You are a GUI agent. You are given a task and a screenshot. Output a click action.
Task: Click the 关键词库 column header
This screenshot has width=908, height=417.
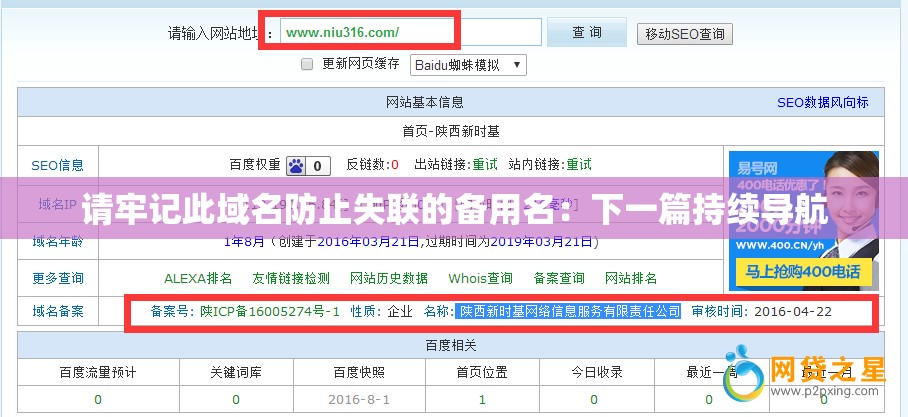pos(236,372)
